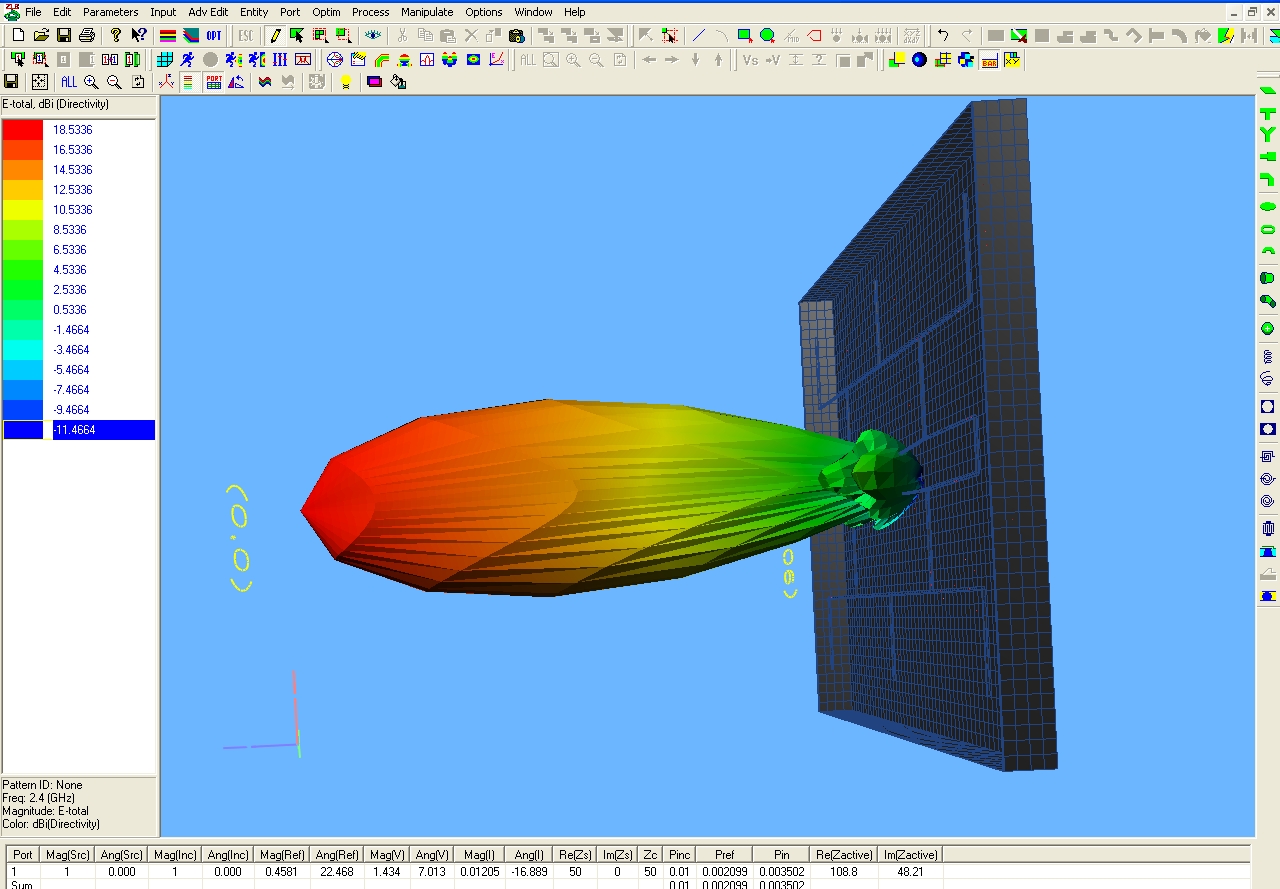Click the XY plot icon
Screen dimensions: 1280x889
coord(1013,59)
